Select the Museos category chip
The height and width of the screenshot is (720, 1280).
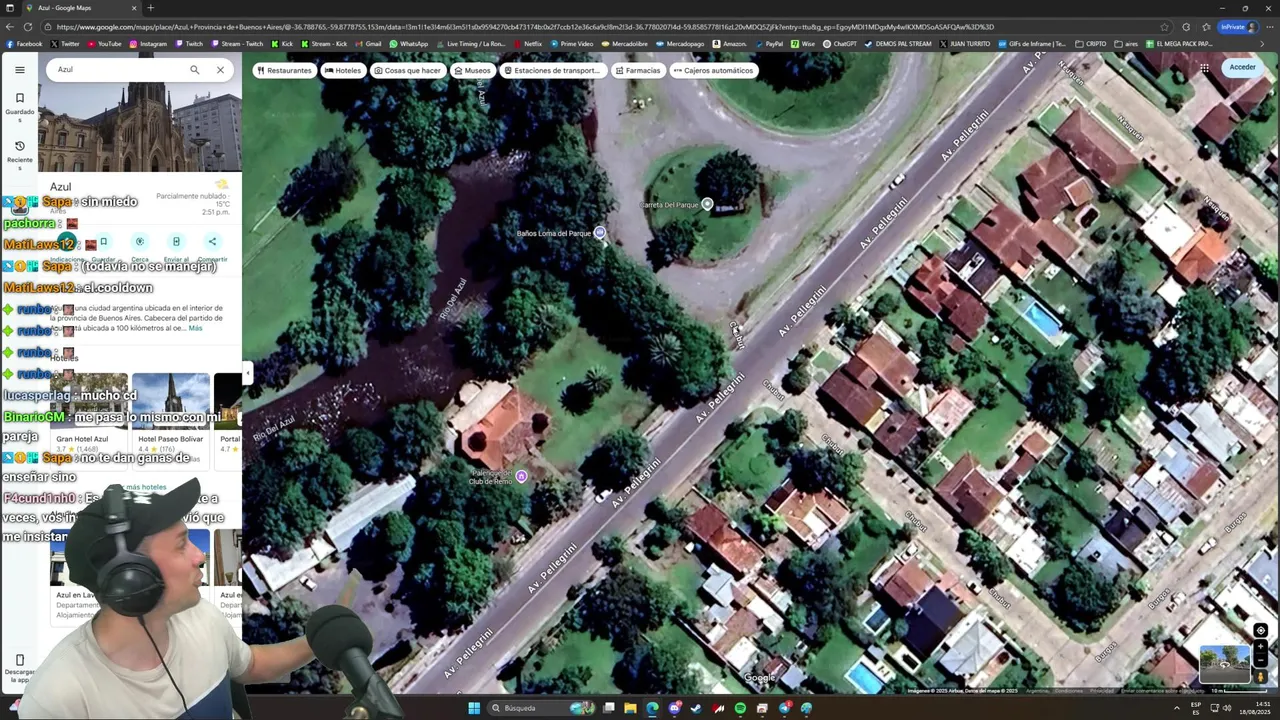pos(472,70)
